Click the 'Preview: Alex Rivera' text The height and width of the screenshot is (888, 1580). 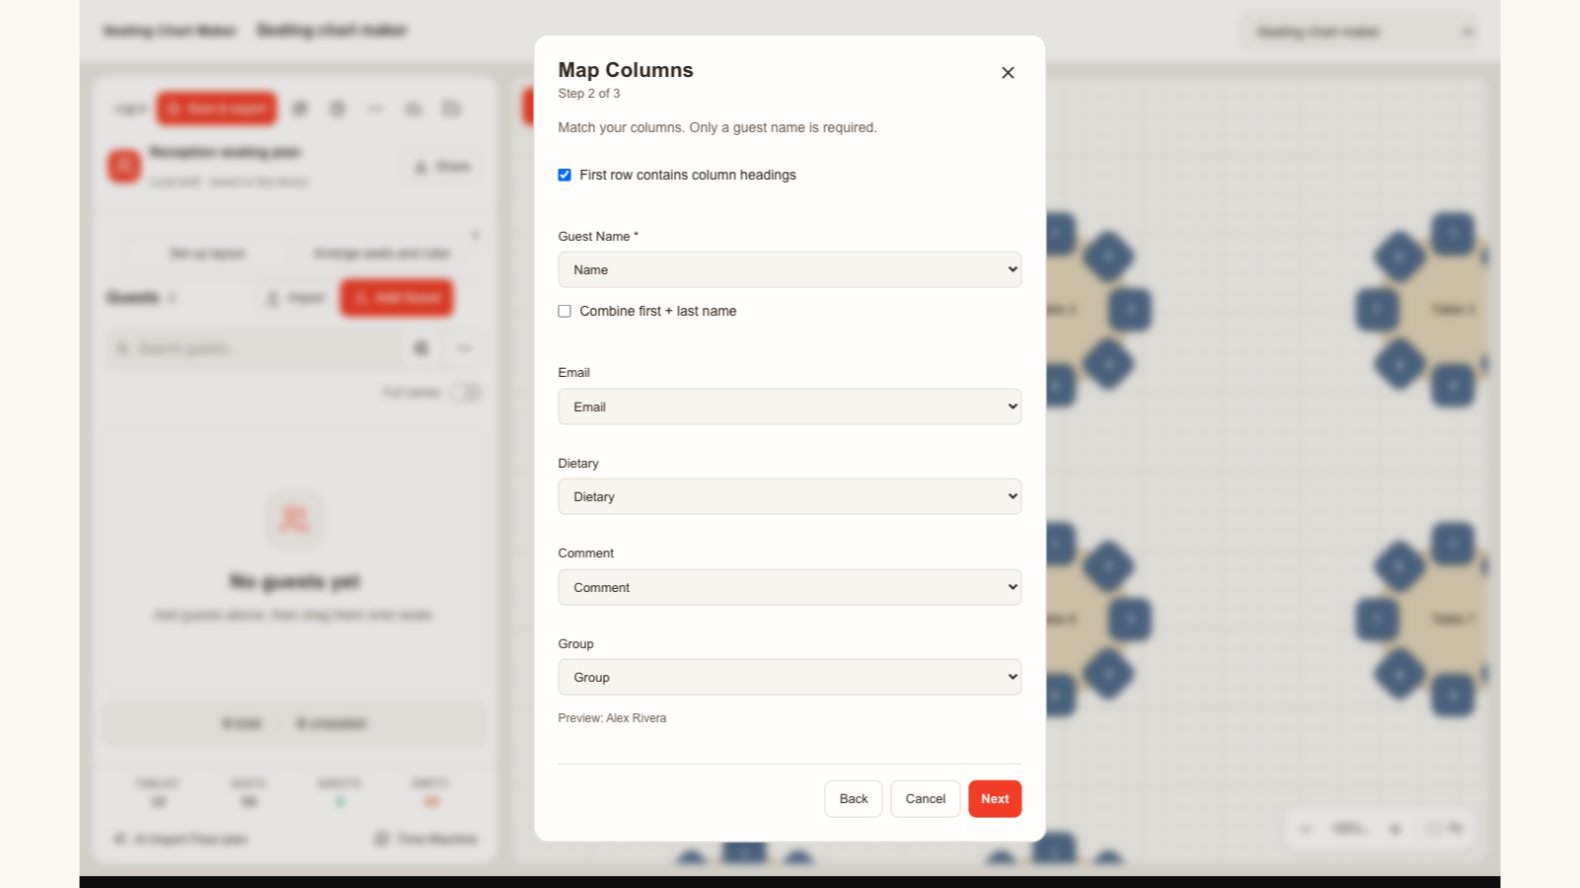[x=612, y=718]
